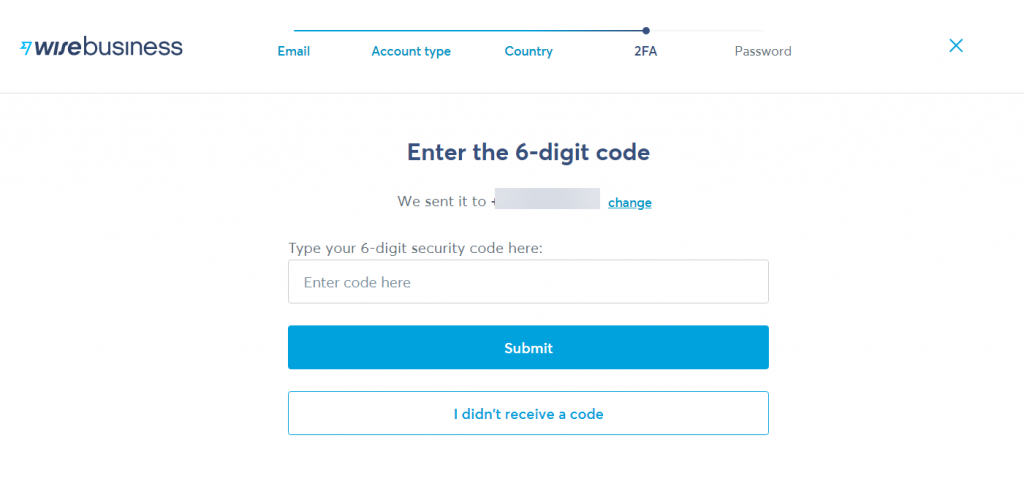Screen dimensions: 1024x487
Task: Open the Country step
Action: click(529, 51)
